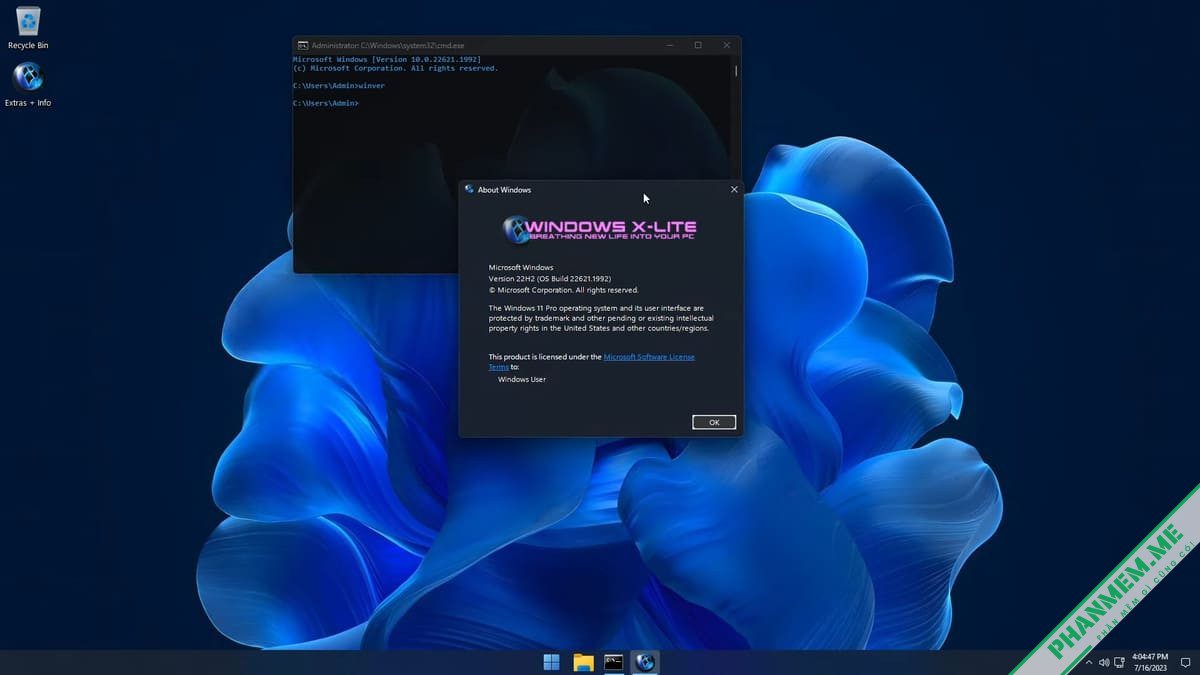This screenshot has width=1200, height=675.
Task: Click the '© Microsoft Corporation. All rights reserved.' dialog text
Action: click(x=563, y=289)
